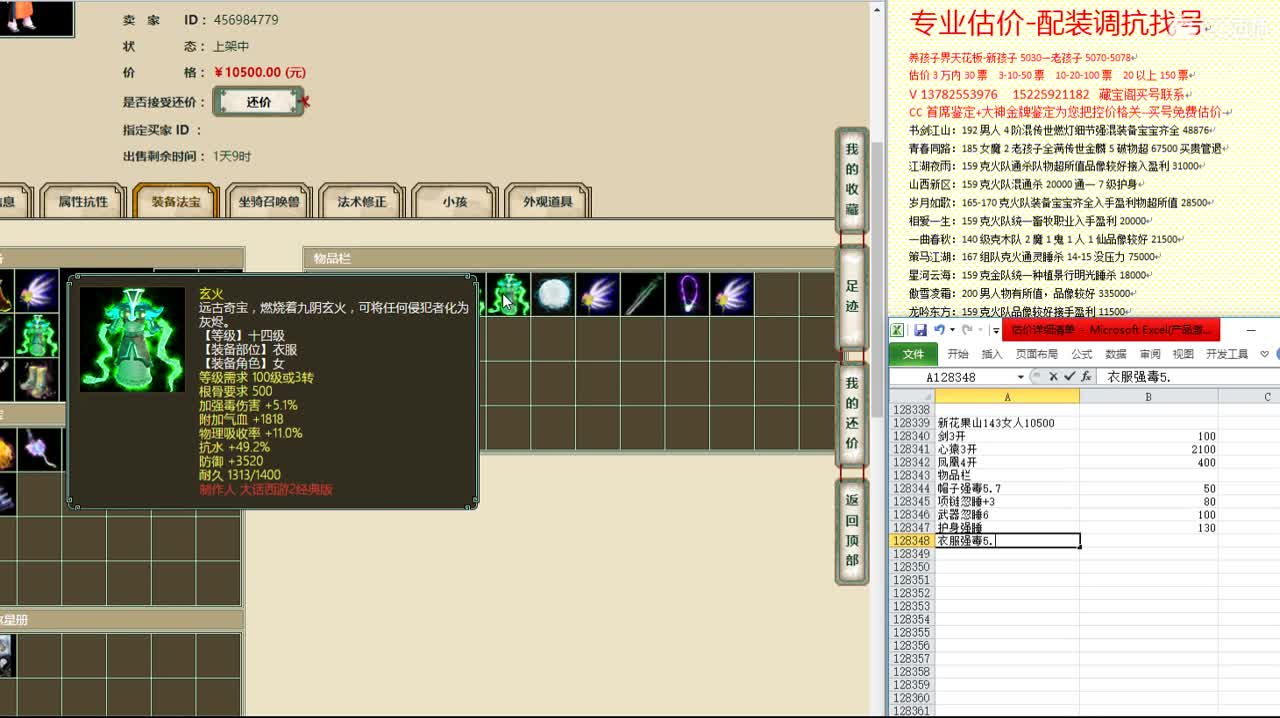1280x718 pixels.
Task: Switch to the 外观道具 tab
Action: click(548, 201)
